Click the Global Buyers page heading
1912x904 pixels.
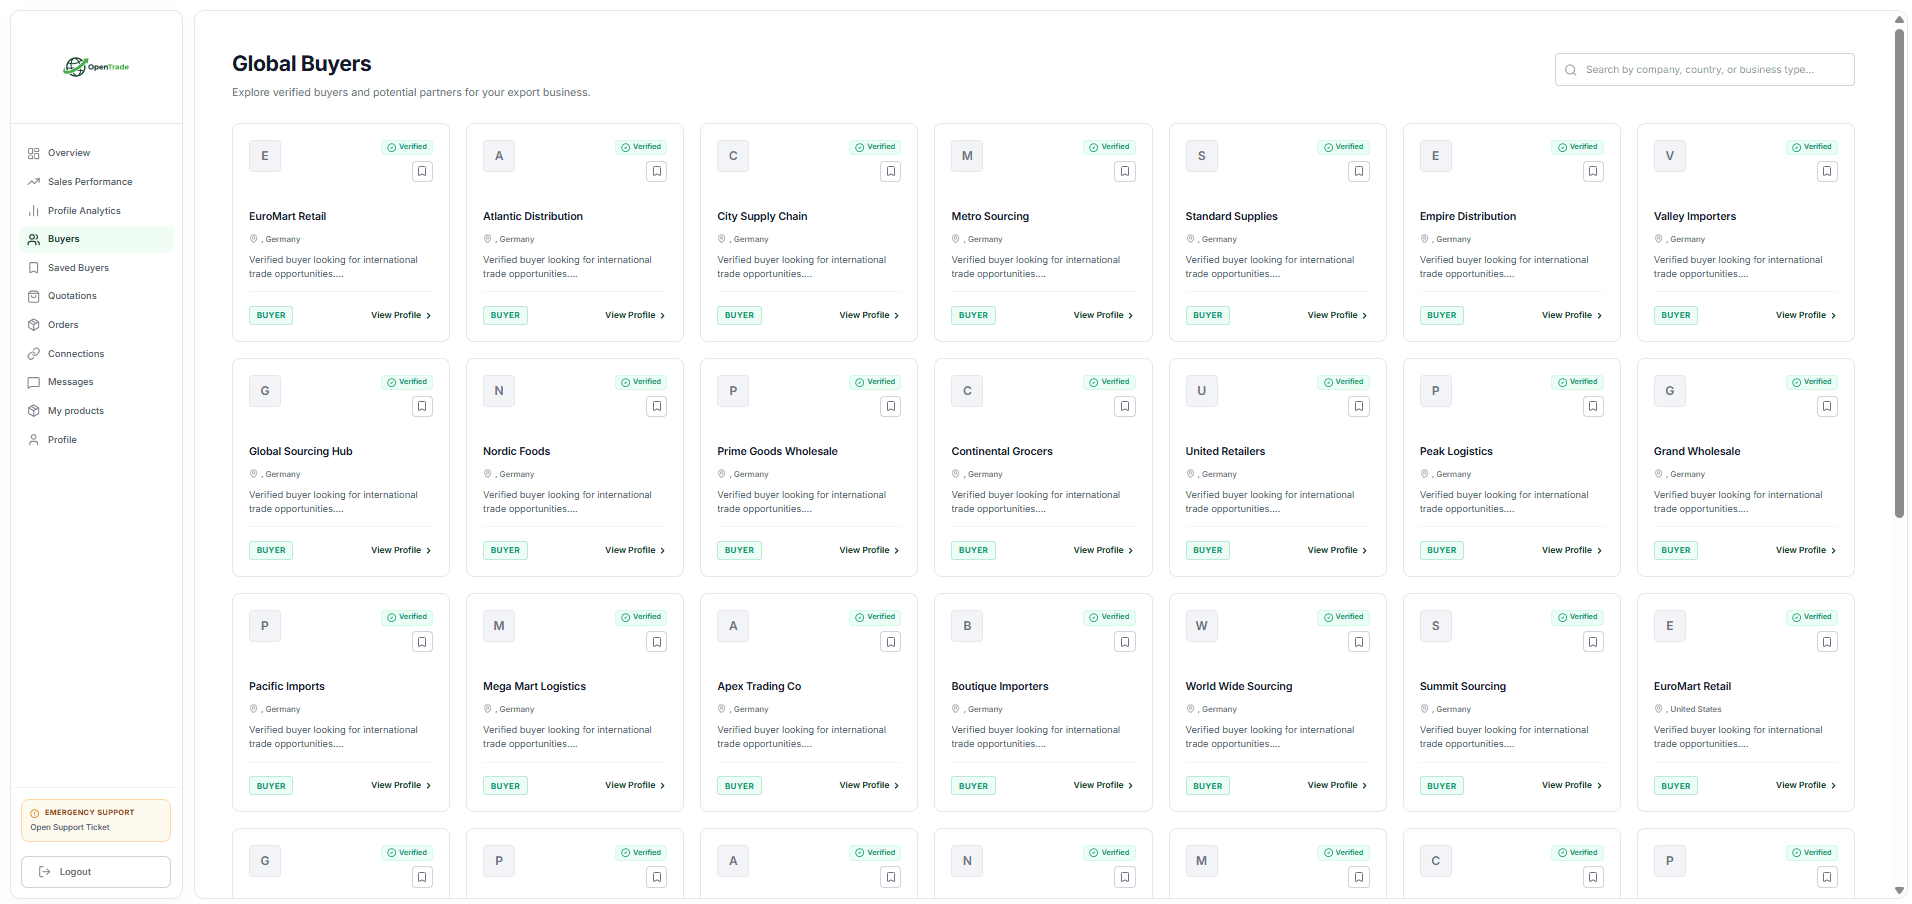click(x=302, y=64)
